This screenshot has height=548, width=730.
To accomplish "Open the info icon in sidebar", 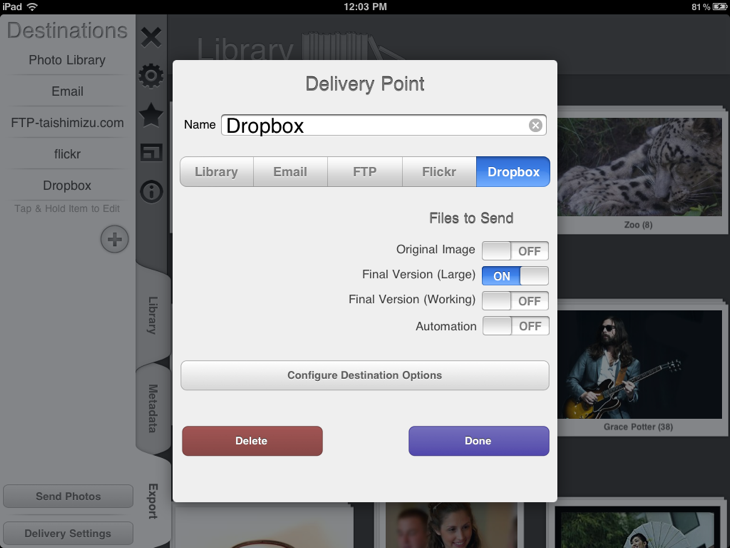I will [x=151, y=191].
